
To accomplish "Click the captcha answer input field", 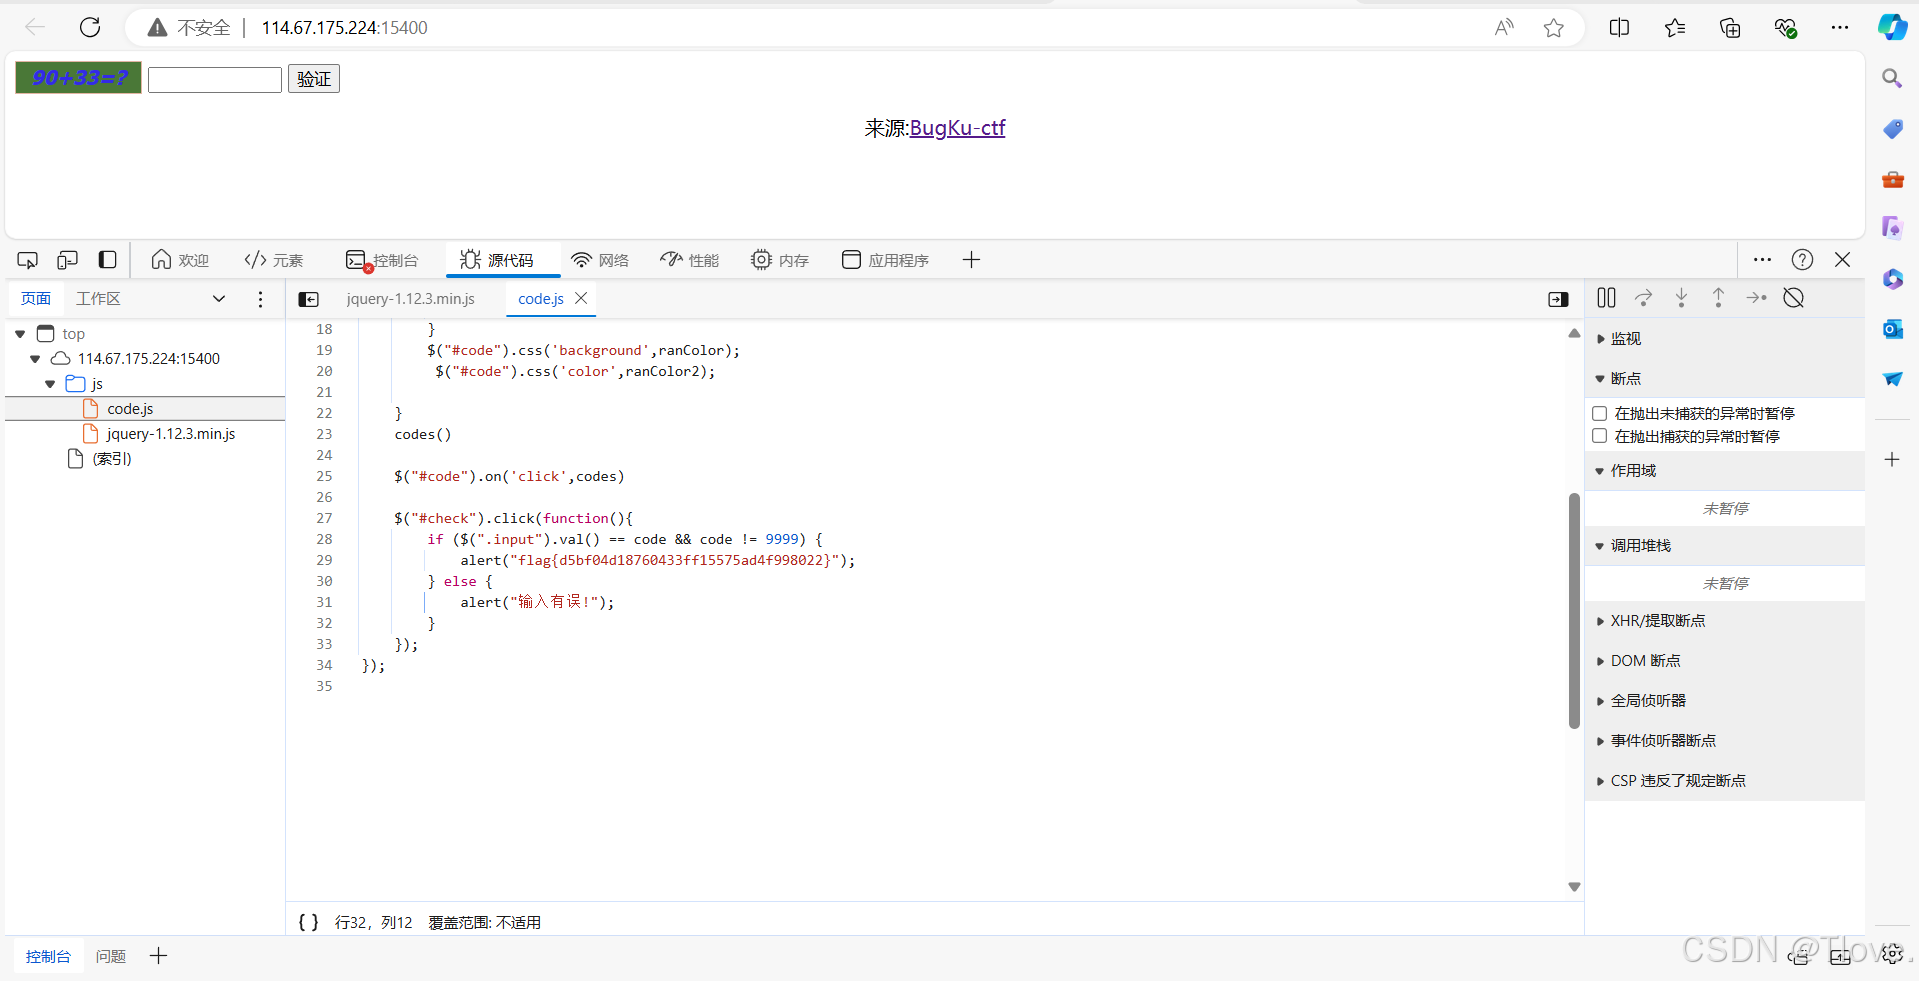I will point(213,79).
